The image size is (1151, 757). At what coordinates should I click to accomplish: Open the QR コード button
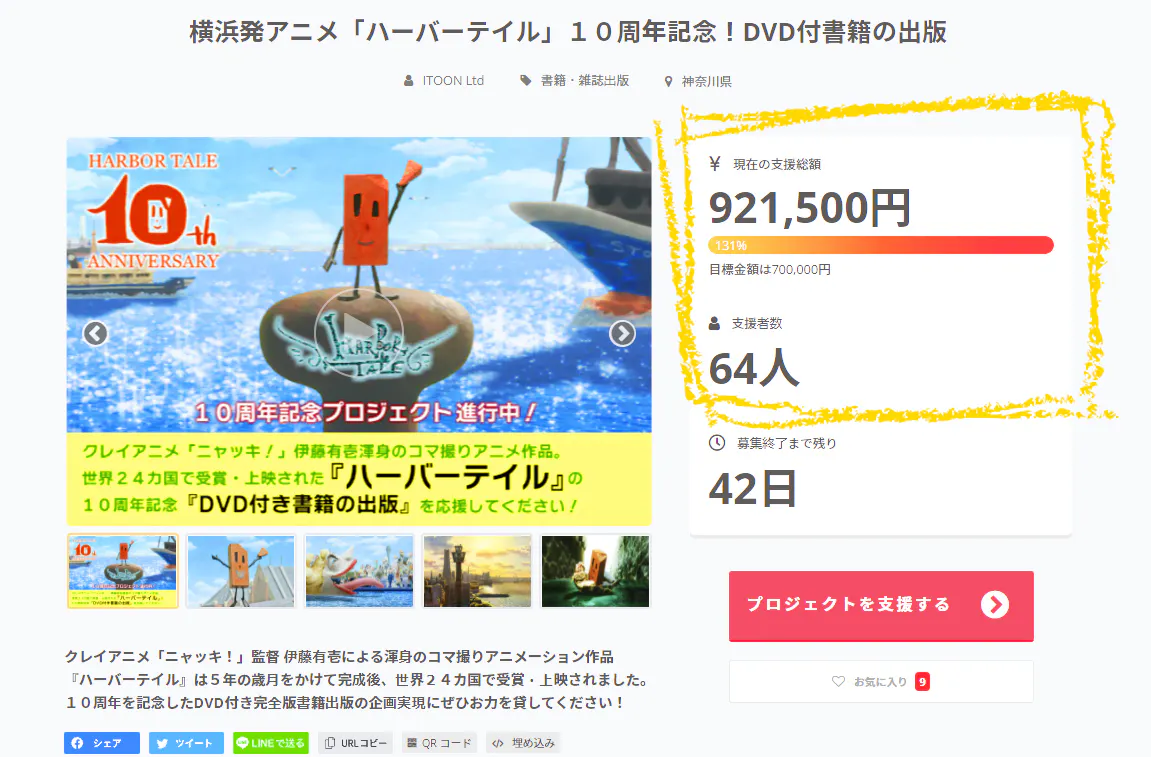440,743
